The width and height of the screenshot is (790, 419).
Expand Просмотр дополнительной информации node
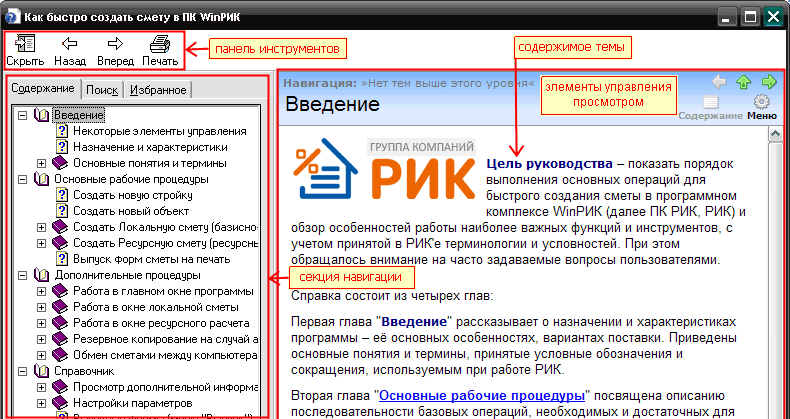41,387
